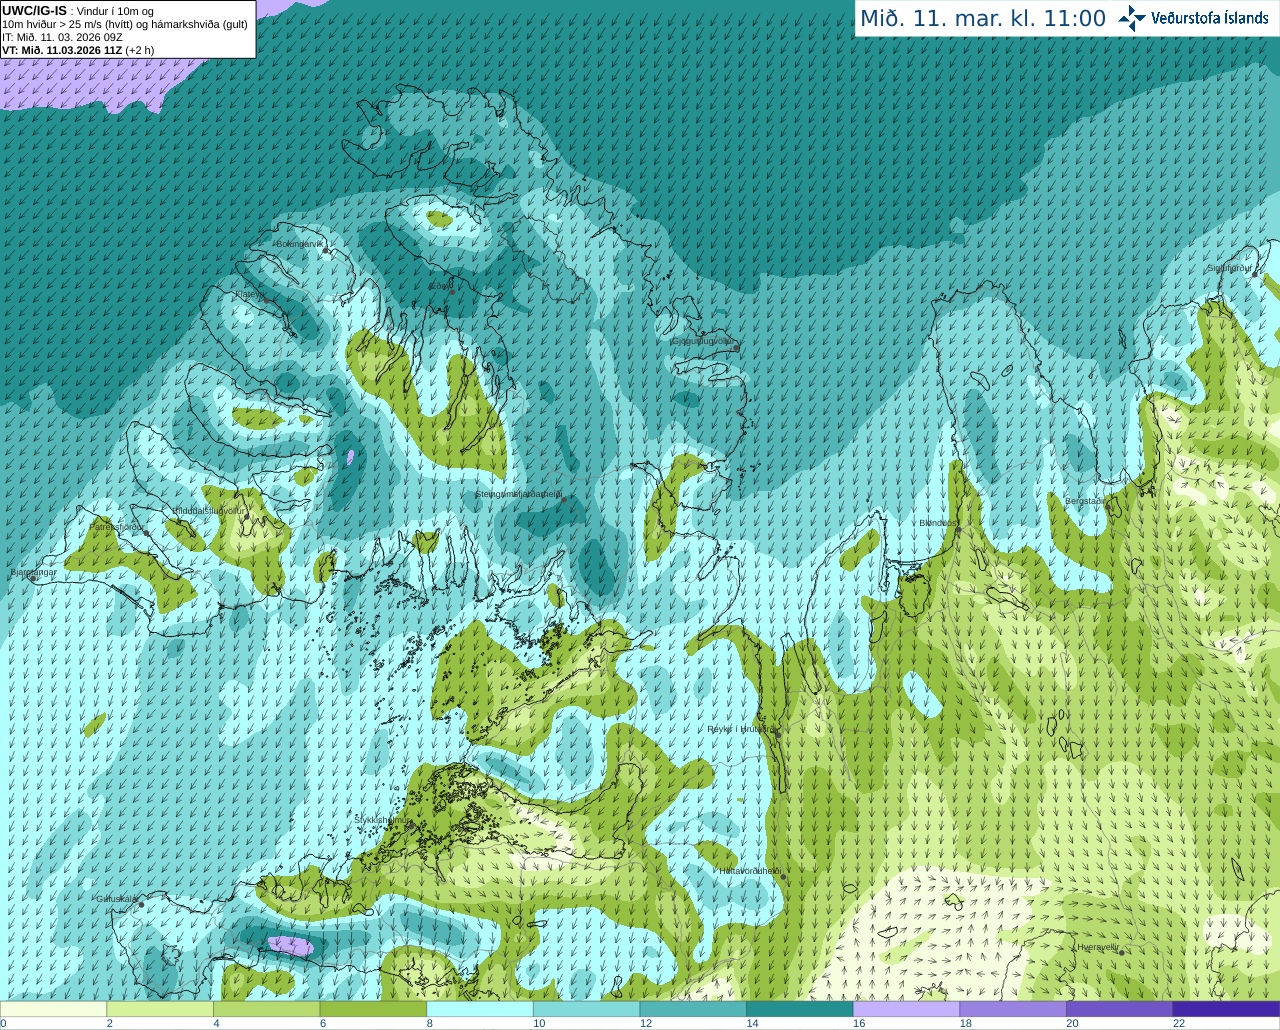Screen dimensions: 1280x1030
Task: Select the date label Mið. 11. mar. kl. 11:00
Action: click(983, 19)
